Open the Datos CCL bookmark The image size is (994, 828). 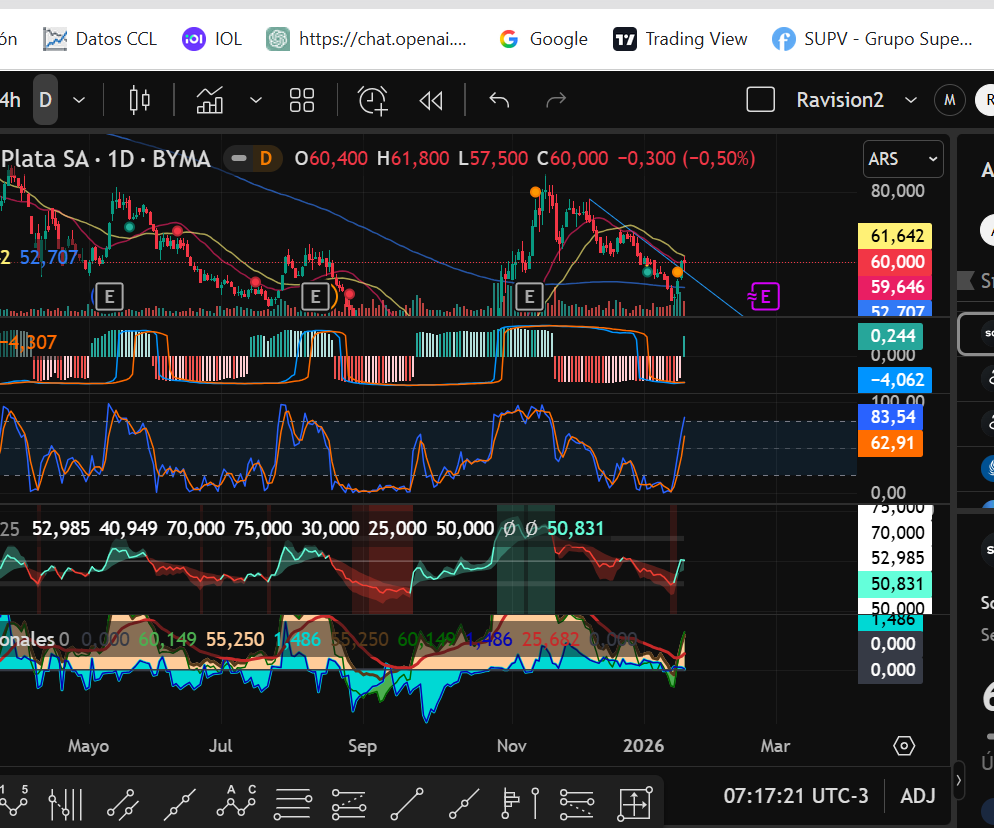[101, 39]
